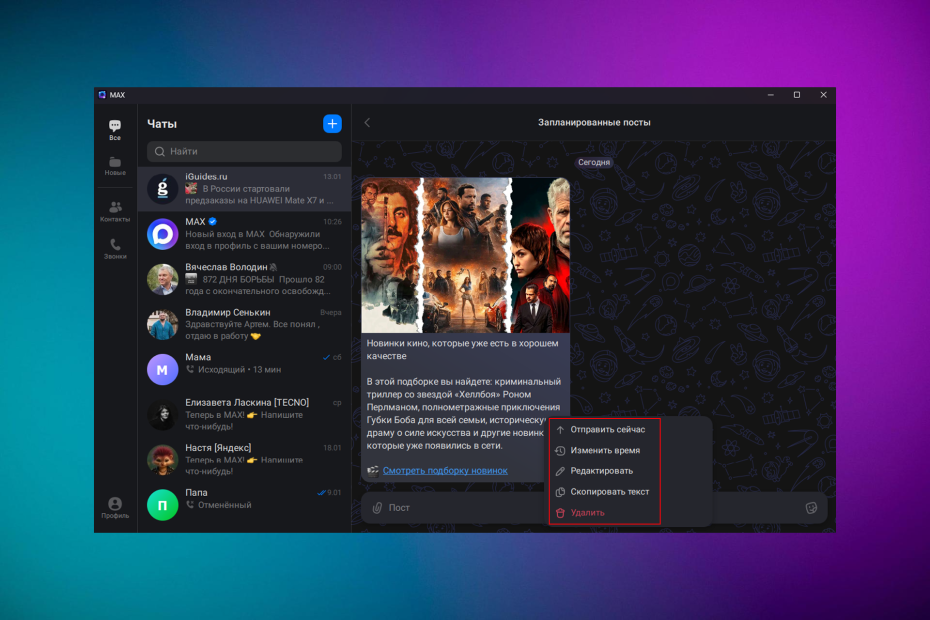This screenshot has height=620, width=930.
Task: Click the 'Сегодня' date label
Action: [594, 162]
